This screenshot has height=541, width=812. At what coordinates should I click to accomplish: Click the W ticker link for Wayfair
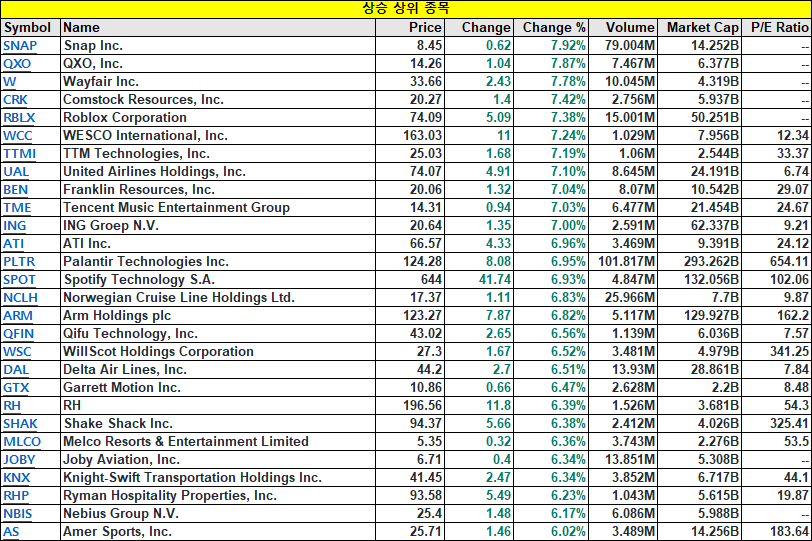coord(9,82)
